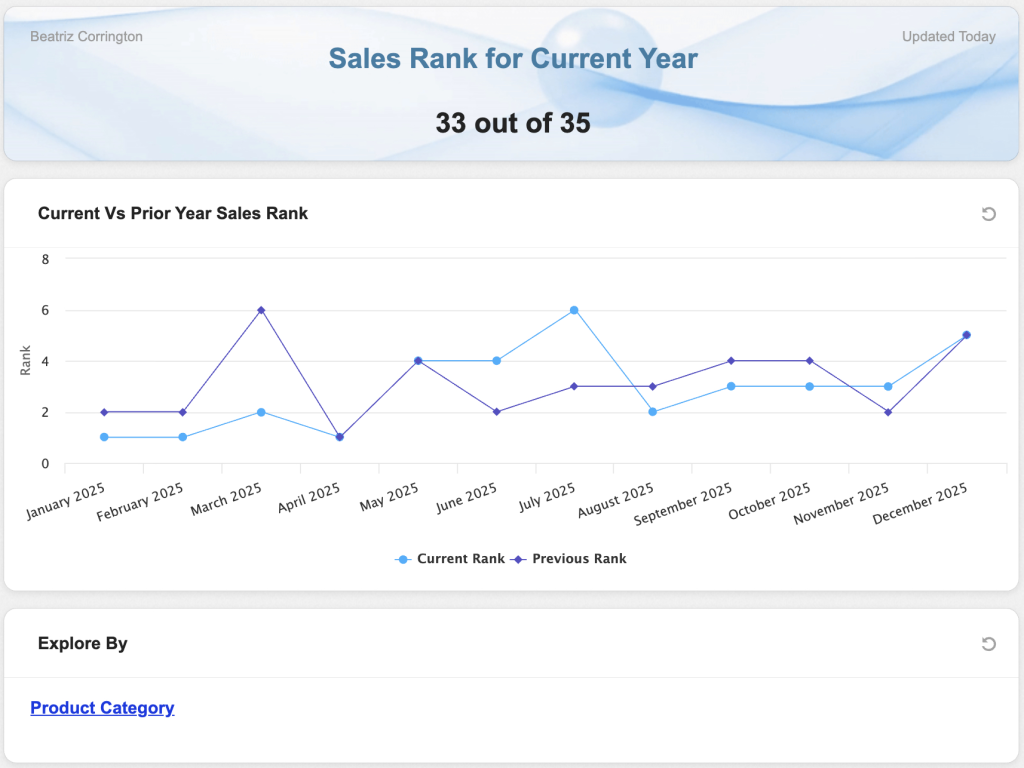
Task: Click the Updated Today status text
Action: (948, 37)
